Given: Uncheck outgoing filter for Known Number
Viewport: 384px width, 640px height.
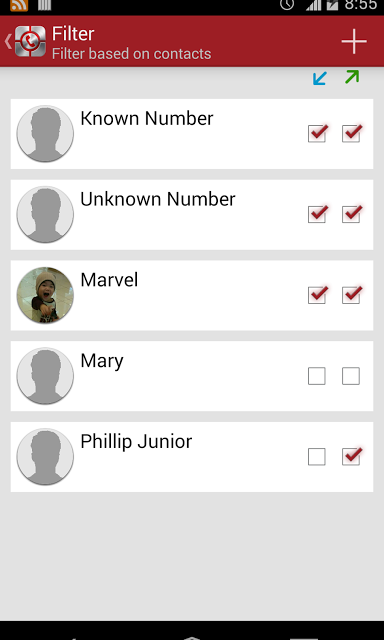Looking at the screenshot, I should [x=351, y=133].
